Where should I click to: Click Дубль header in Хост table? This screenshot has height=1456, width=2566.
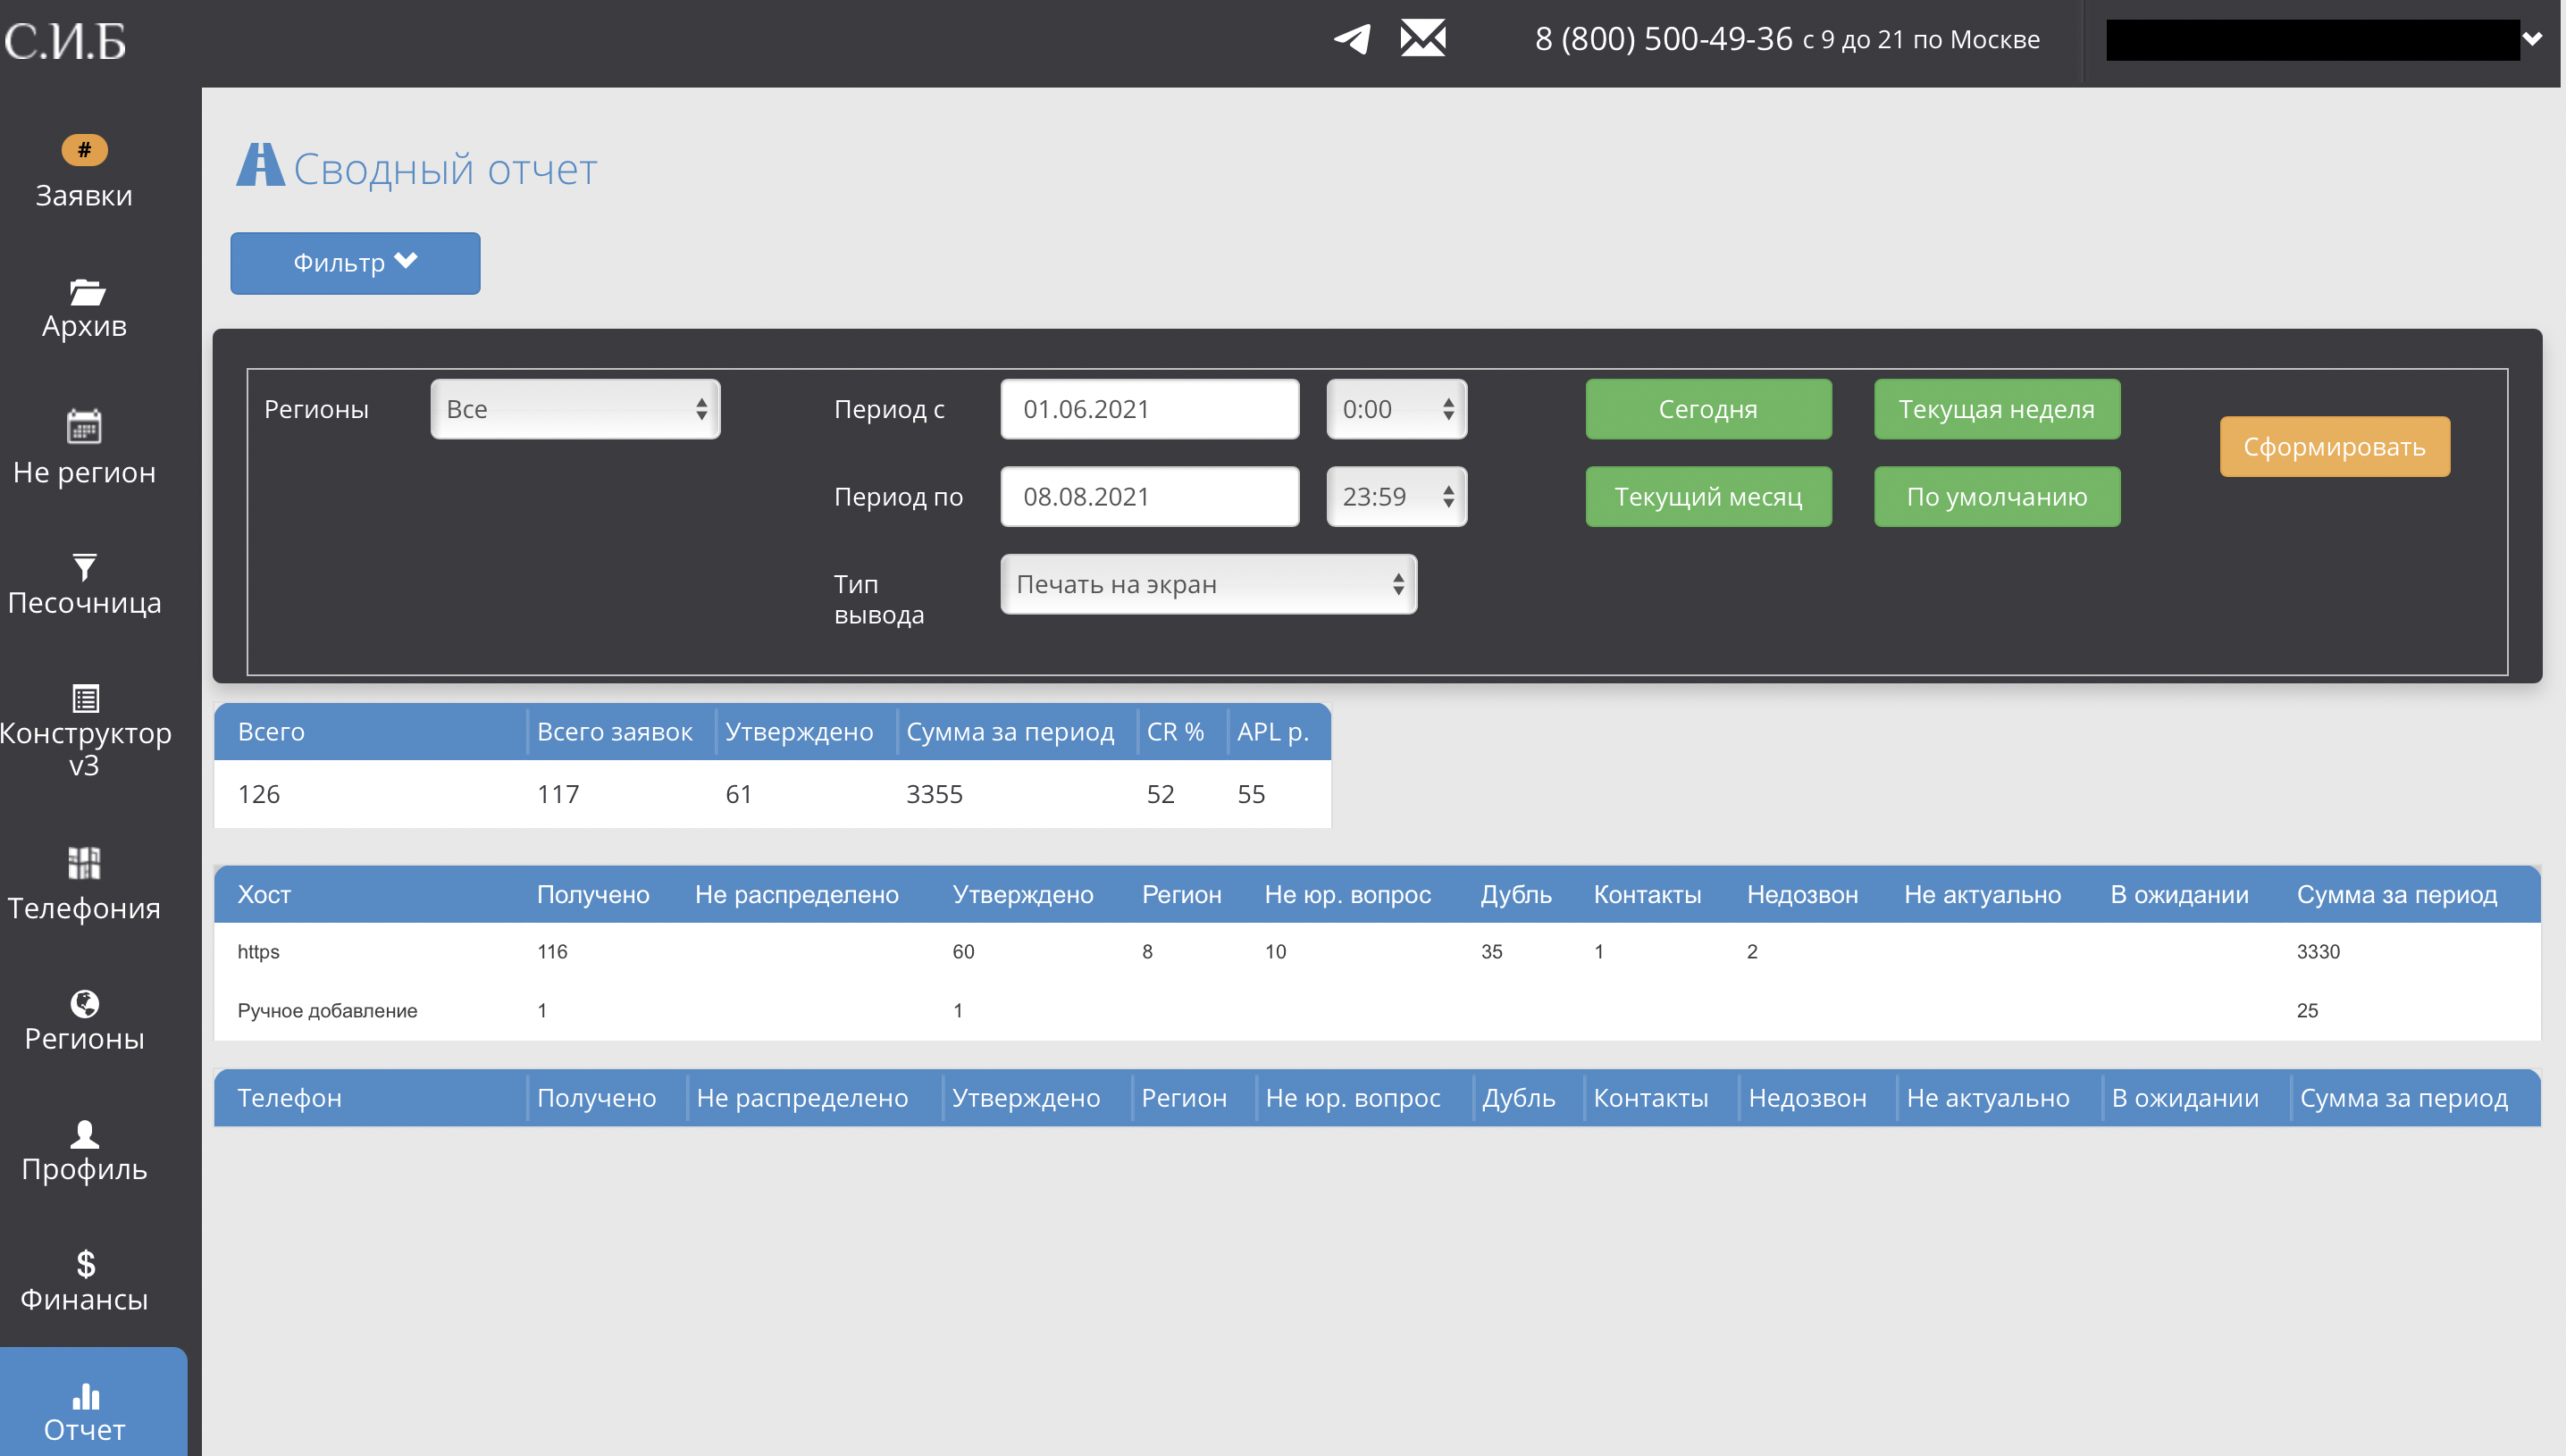pos(1516,894)
